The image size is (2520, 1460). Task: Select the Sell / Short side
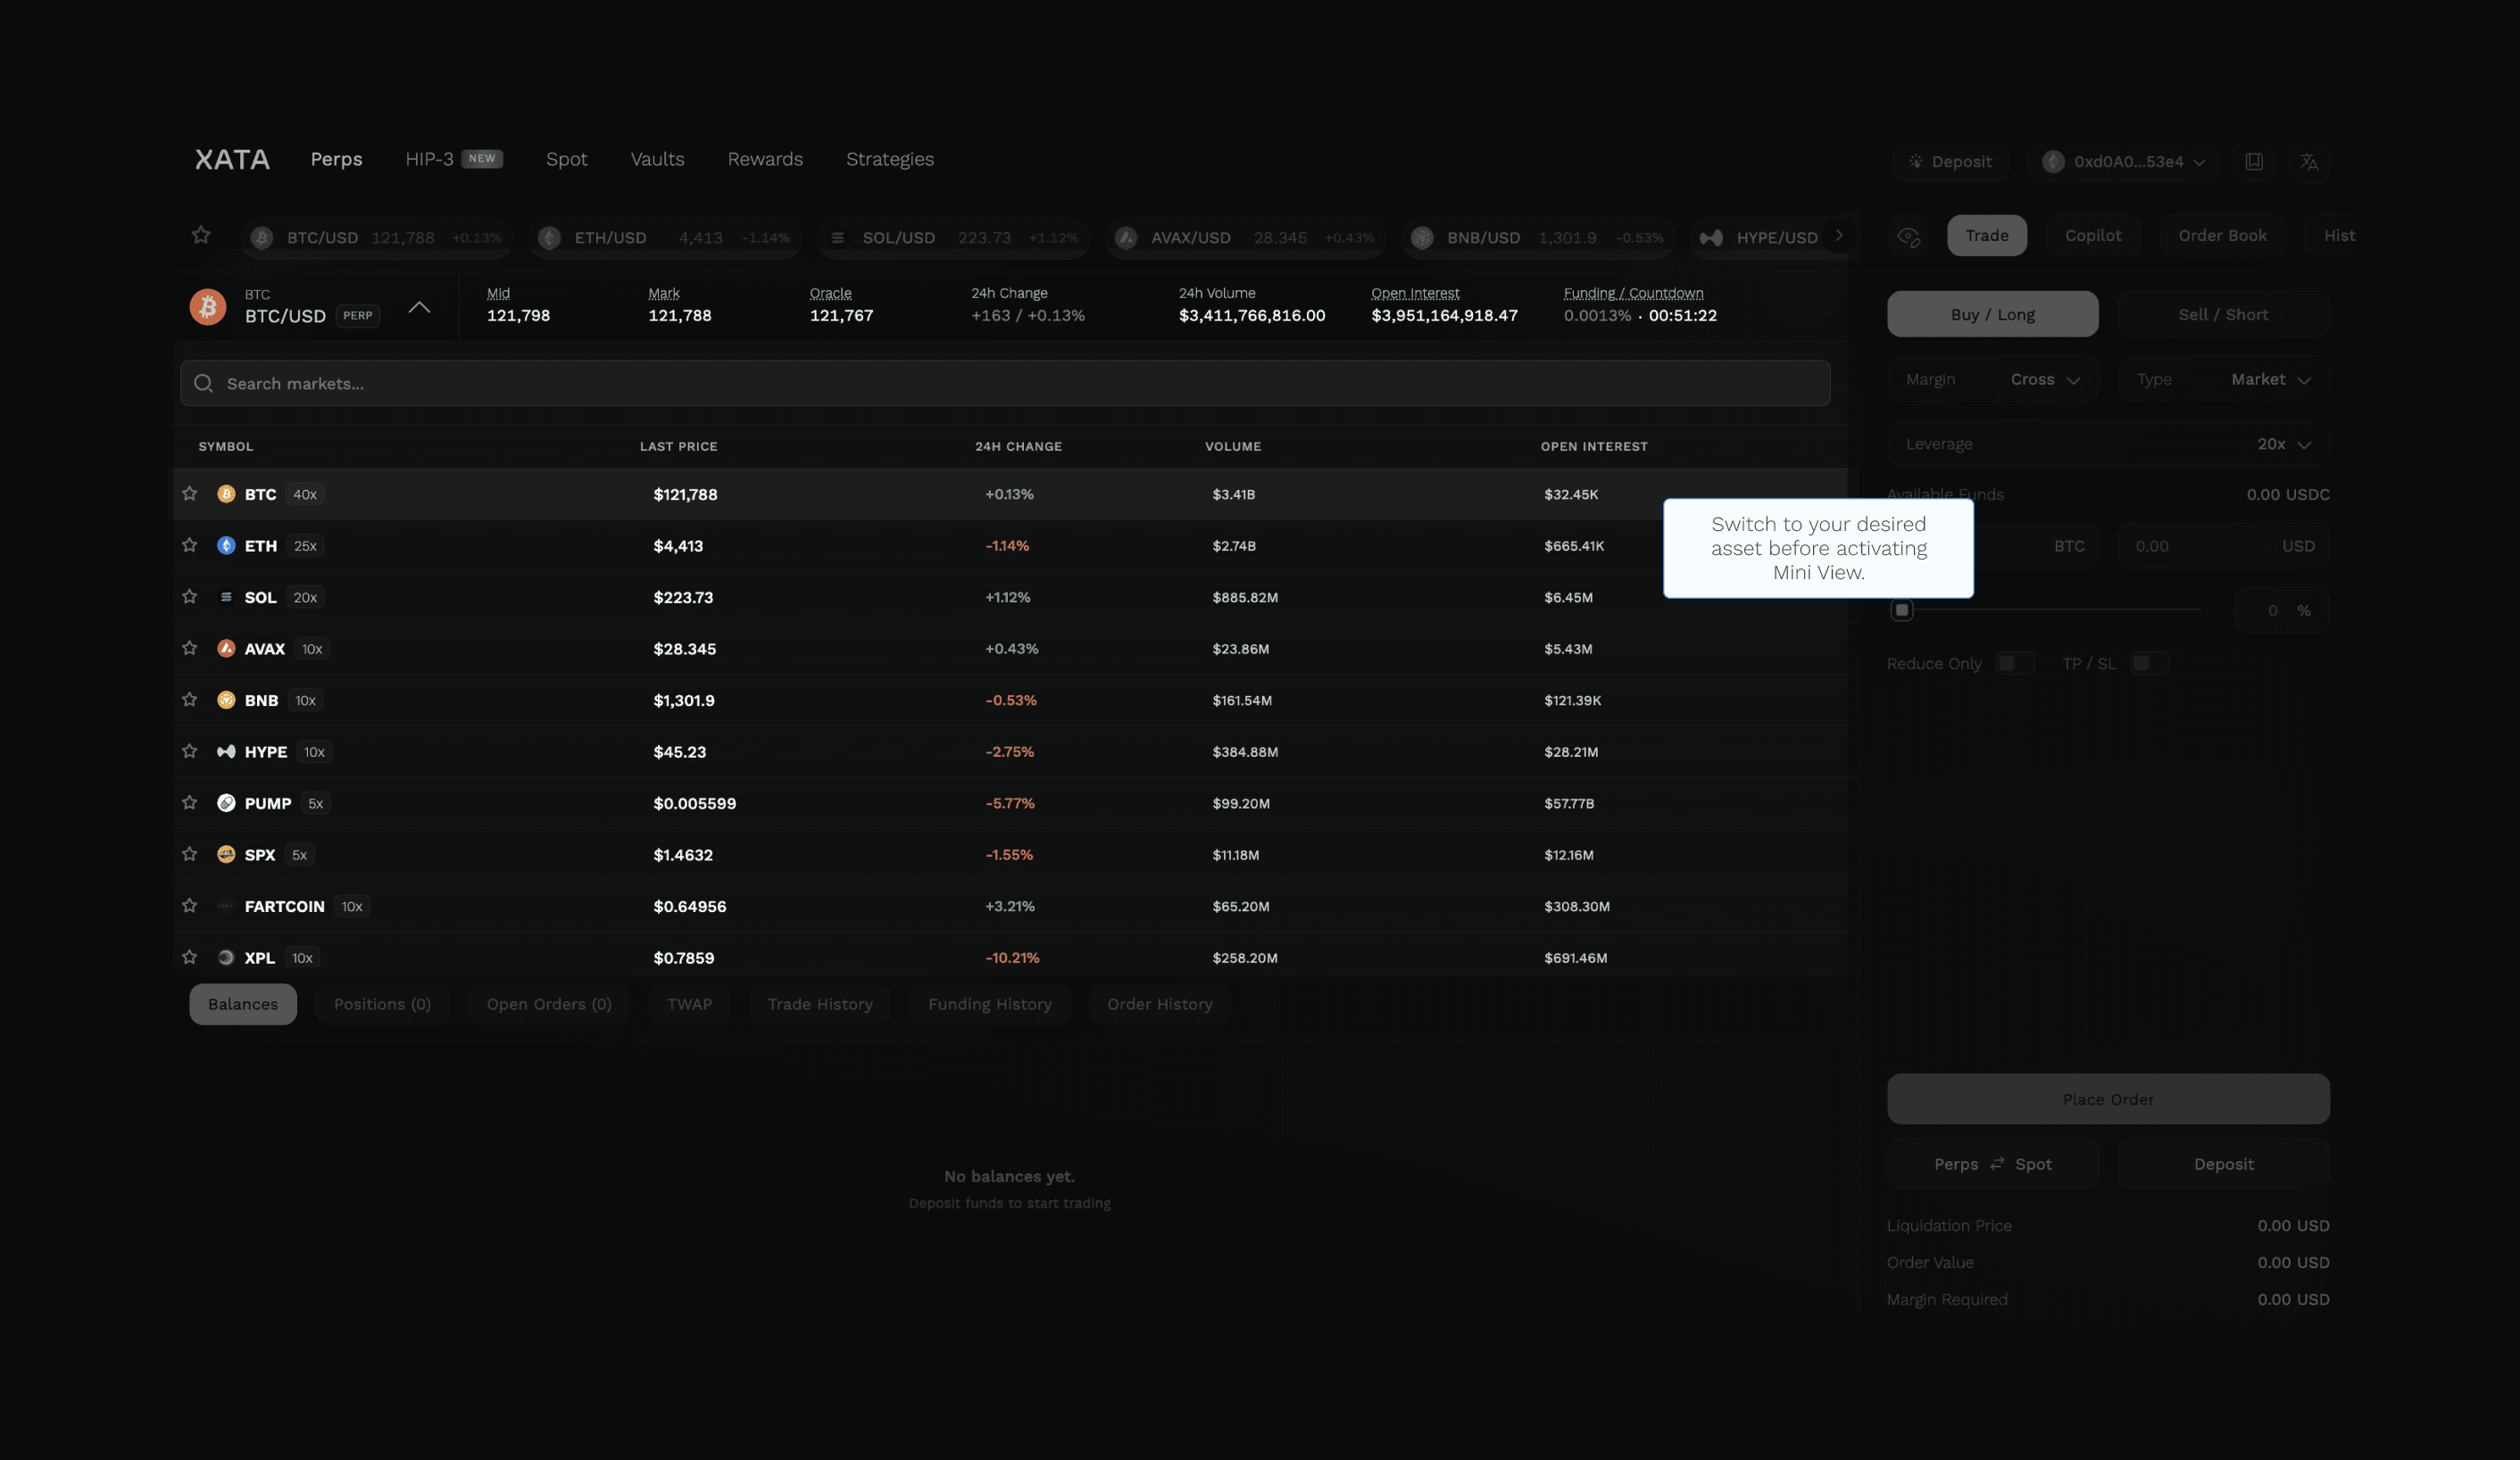click(x=2222, y=314)
